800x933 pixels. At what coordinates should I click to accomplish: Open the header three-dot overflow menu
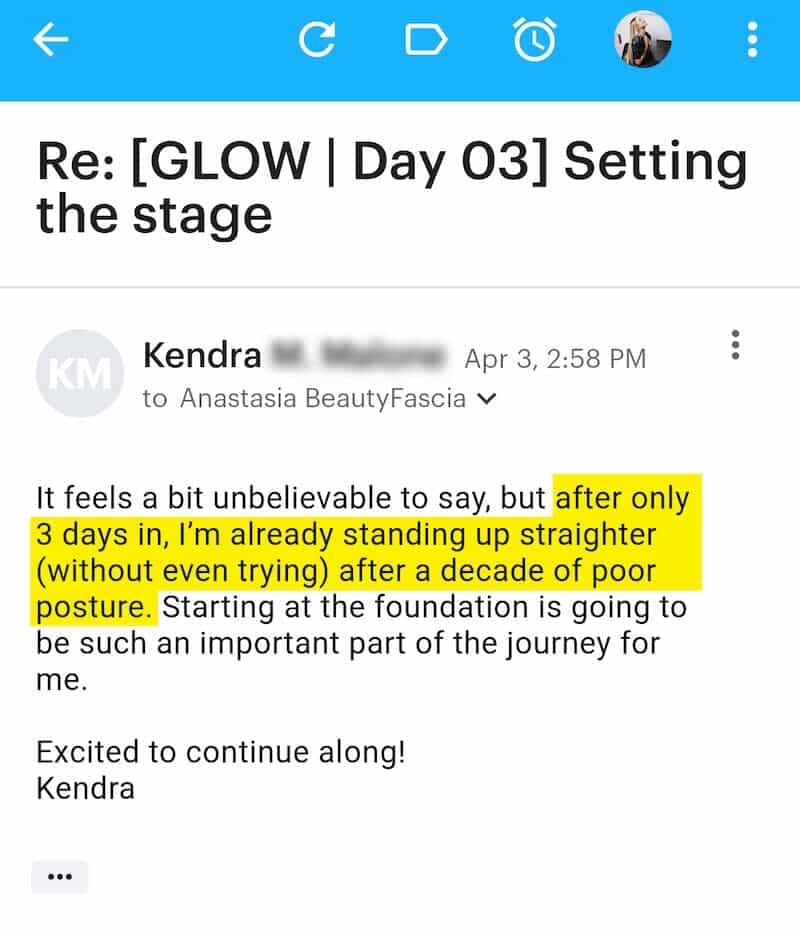[x=751, y=40]
